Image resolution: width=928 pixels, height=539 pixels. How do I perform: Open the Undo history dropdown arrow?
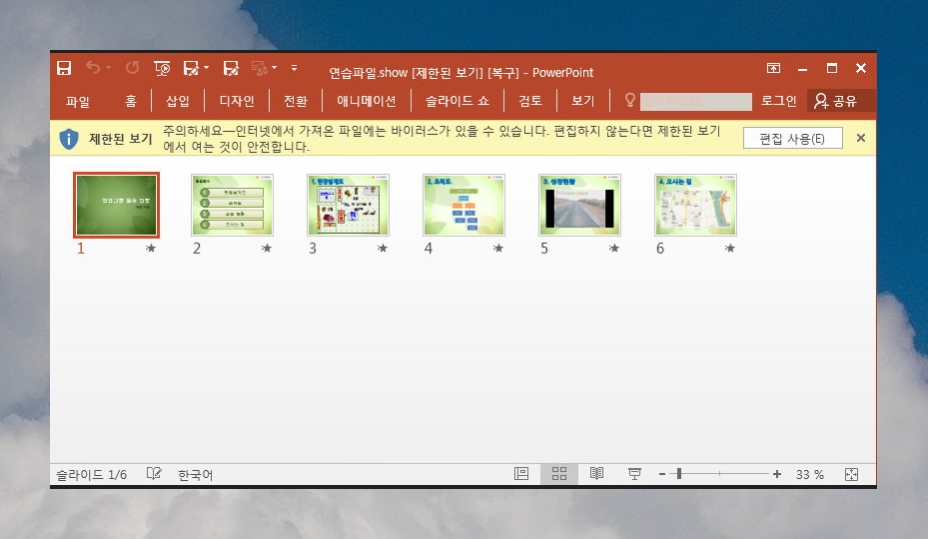(x=108, y=68)
